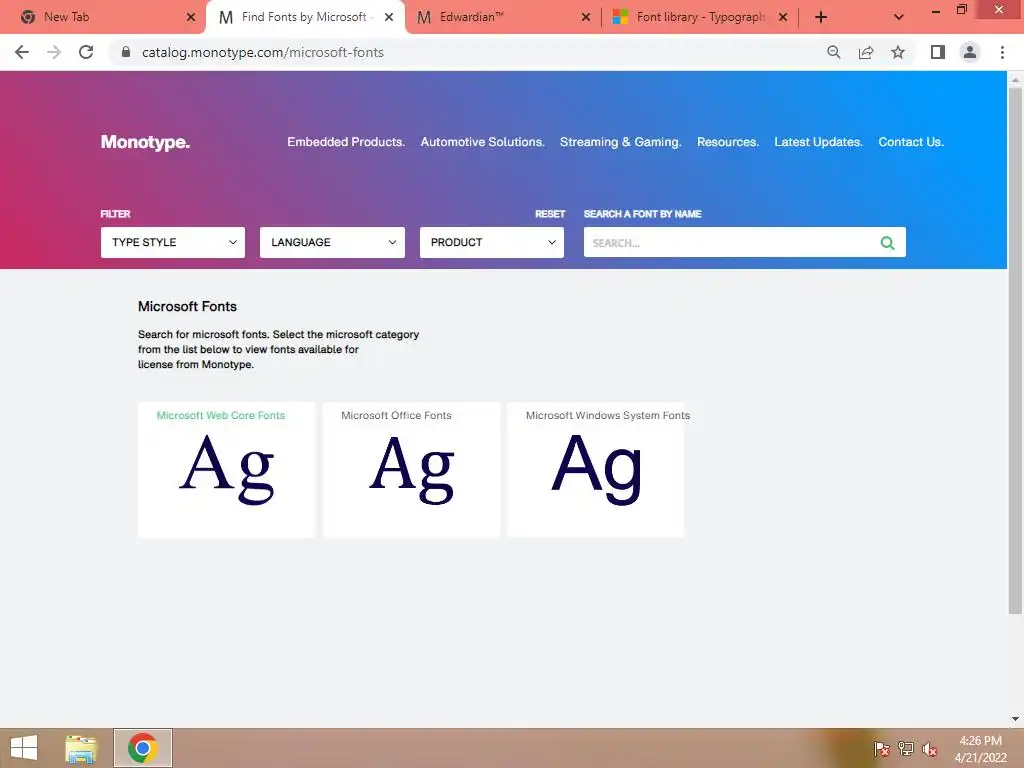The height and width of the screenshot is (768, 1024).
Task: Close the Edwardian tab
Action: coord(586,17)
